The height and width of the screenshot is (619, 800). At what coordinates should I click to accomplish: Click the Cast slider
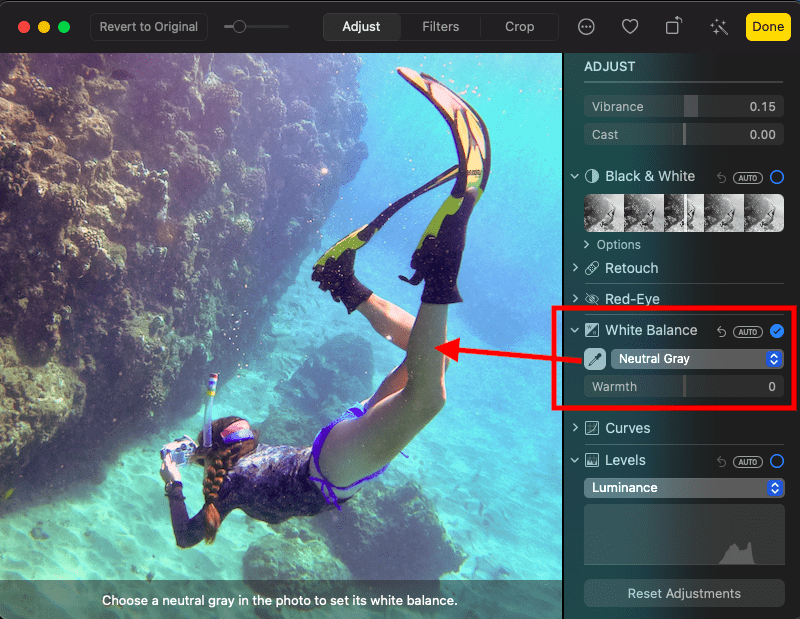pyautogui.click(x=684, y=134)
